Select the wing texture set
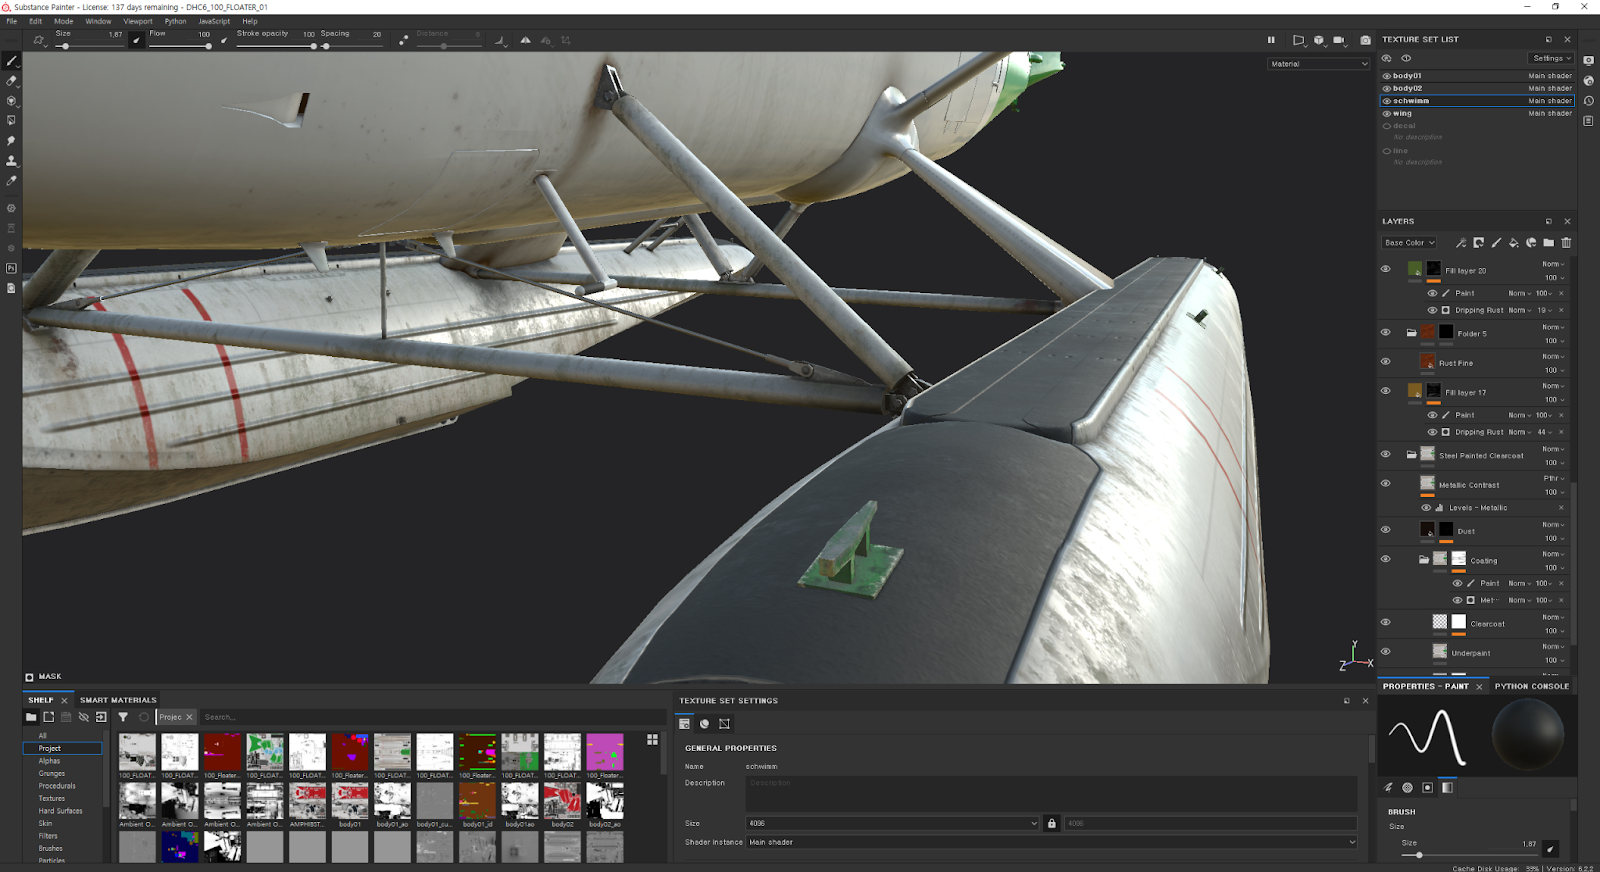The width and height of the screenshot is (1600, 872). [x=1403, y=113]
